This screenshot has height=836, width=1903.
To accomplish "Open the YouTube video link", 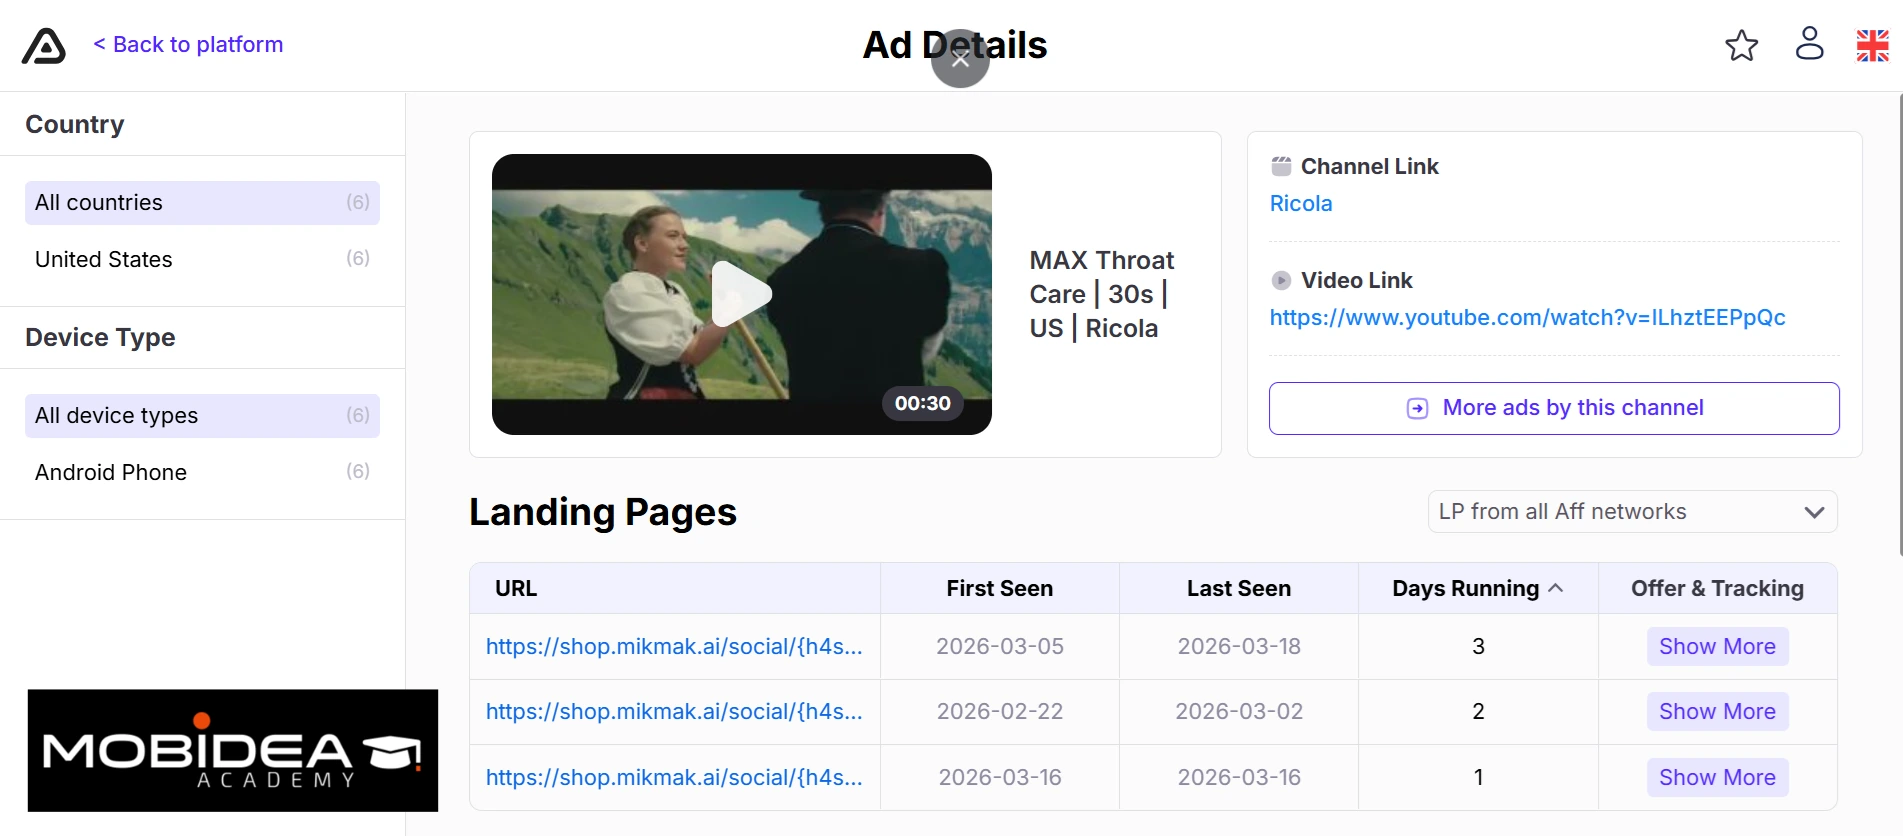I will tap(1527, 317).
